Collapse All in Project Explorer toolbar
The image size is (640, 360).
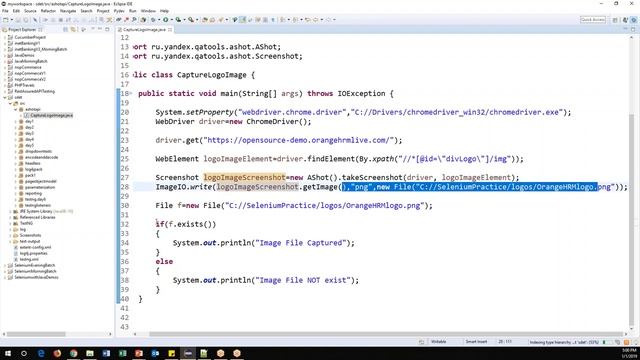[x=65, y=29]
